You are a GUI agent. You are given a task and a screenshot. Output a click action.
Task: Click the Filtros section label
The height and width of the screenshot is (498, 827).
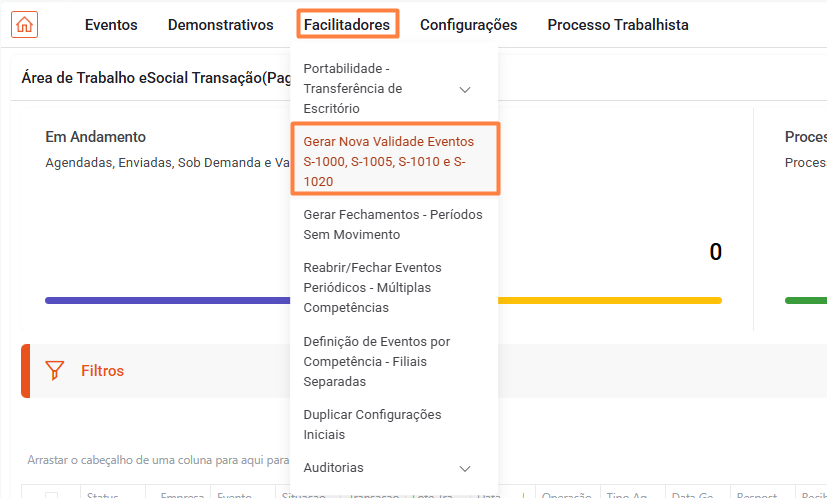[102, 371]
